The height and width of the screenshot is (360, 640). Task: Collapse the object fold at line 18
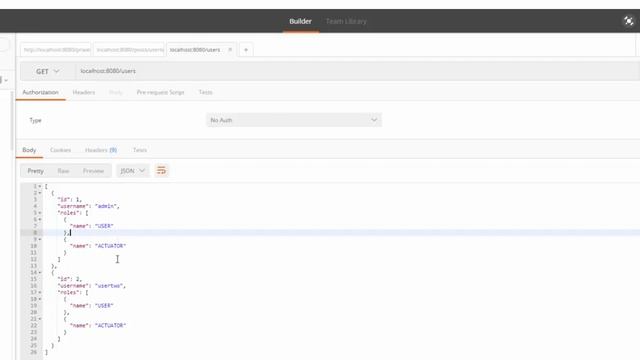(x=40, y=299)
